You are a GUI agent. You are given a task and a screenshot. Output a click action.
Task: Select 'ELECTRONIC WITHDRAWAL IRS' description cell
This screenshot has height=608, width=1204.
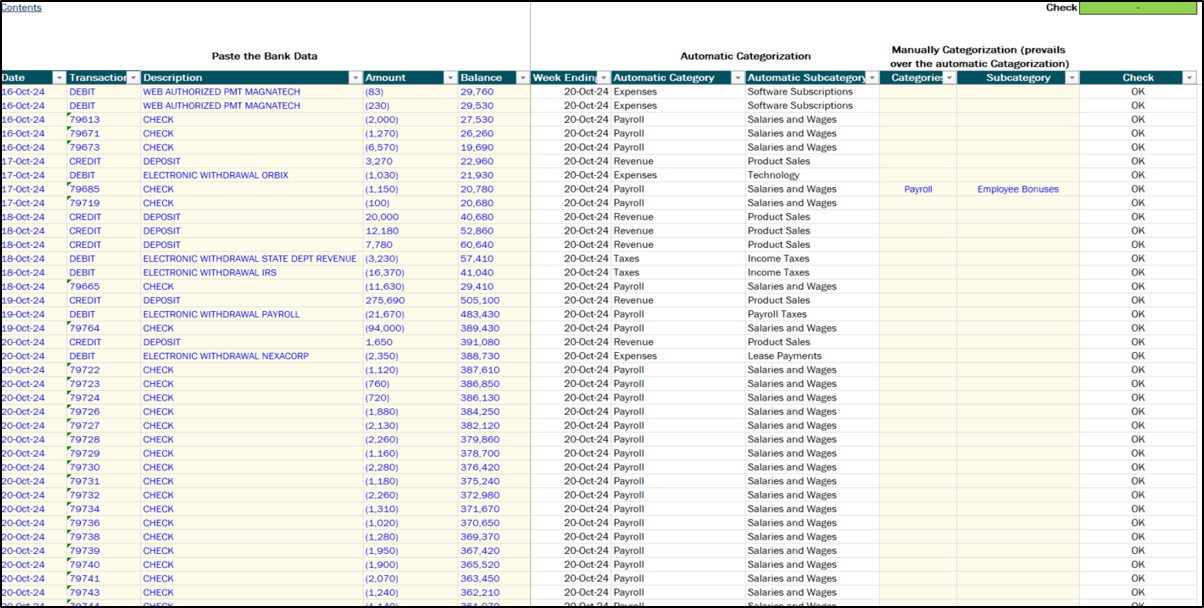[x=250, y=273]
